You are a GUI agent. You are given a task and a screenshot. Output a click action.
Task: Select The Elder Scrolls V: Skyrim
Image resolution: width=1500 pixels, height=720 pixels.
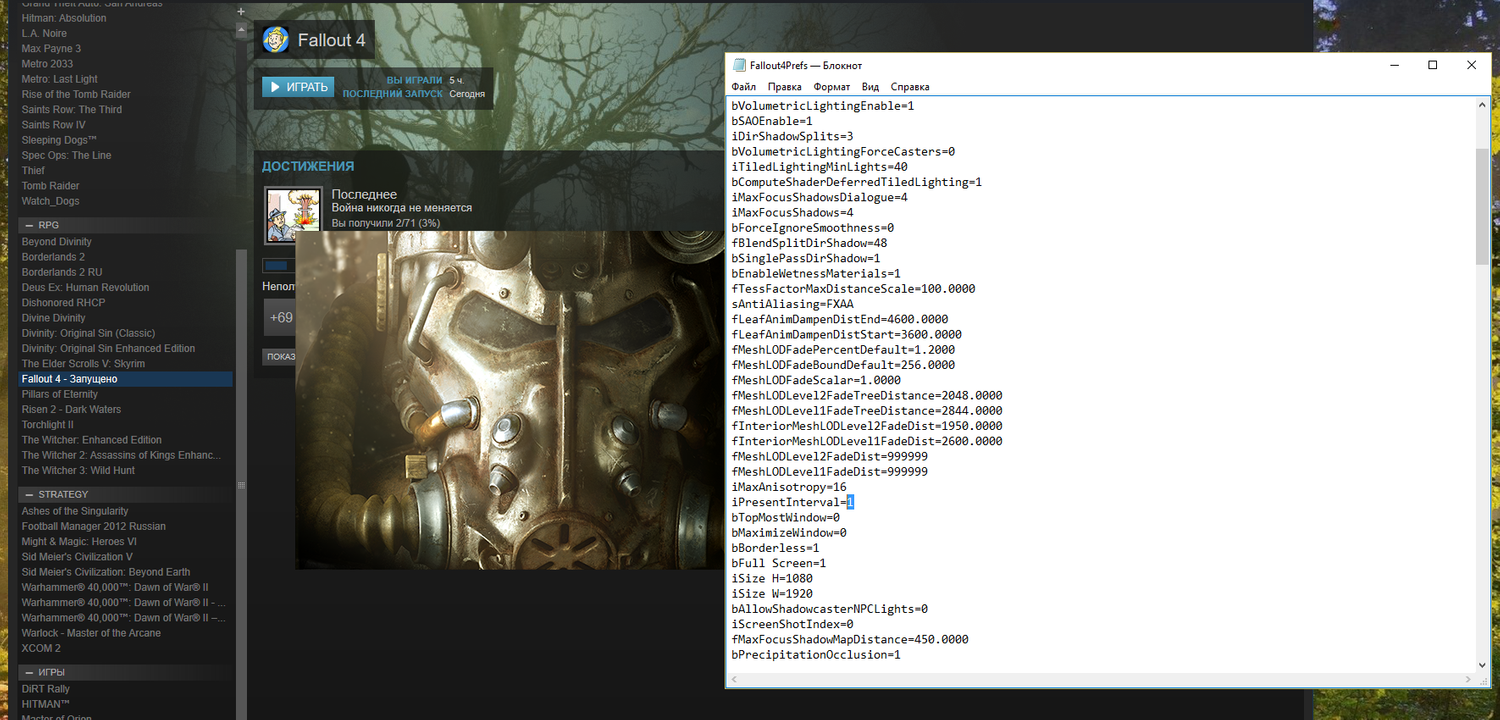click(83, 364)
